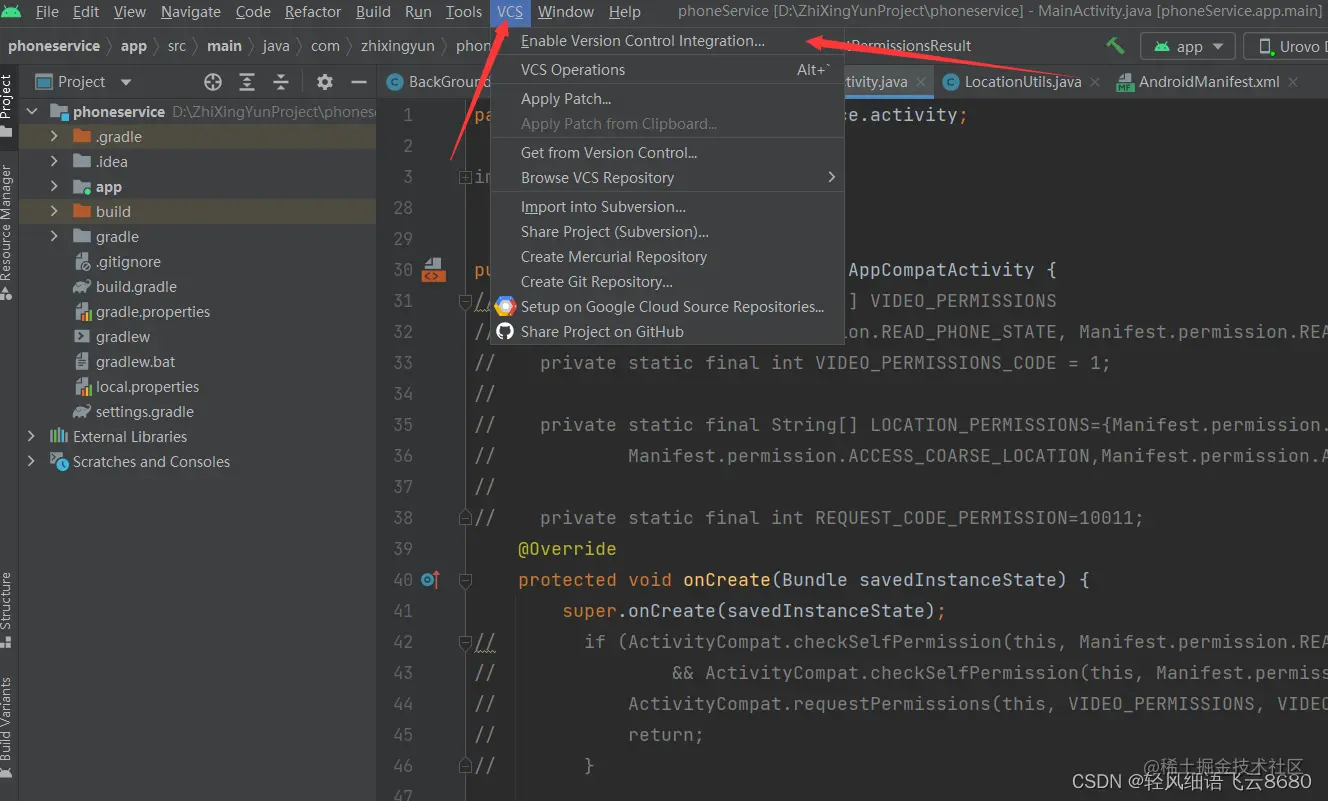The image size is (1328, 801).
Task: Click the src breadcrumb
Action: (177, 46)
